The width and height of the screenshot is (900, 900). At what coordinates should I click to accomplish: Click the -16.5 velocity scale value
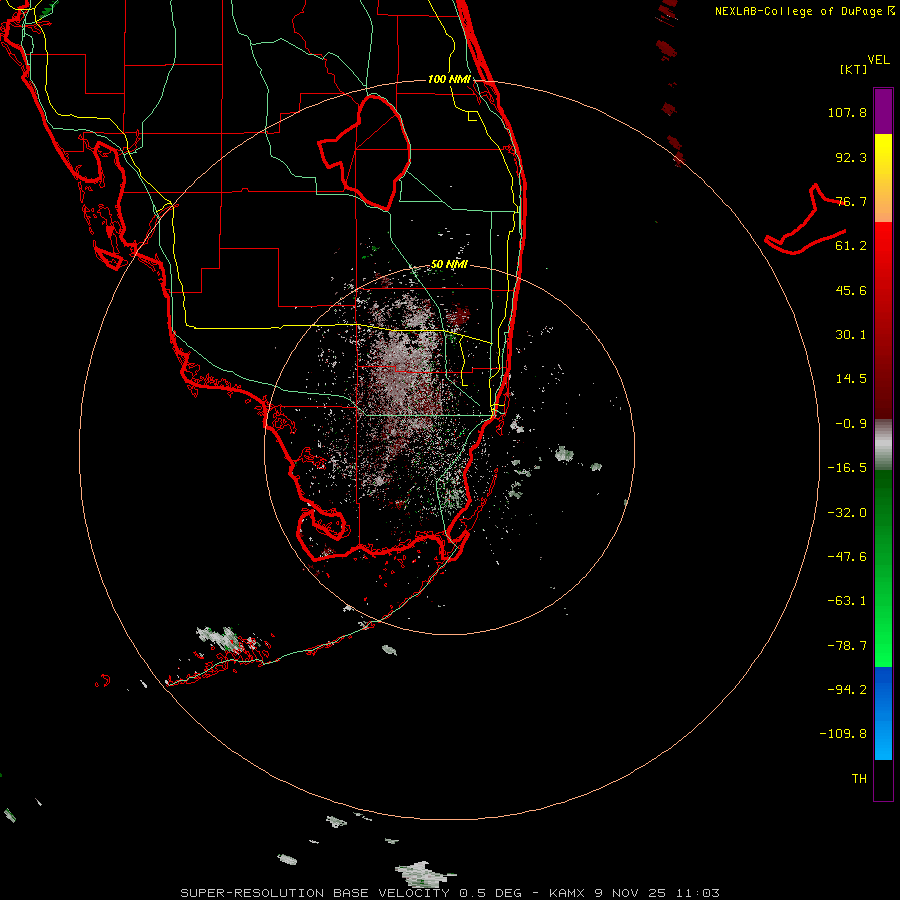[x=847, y=468]
